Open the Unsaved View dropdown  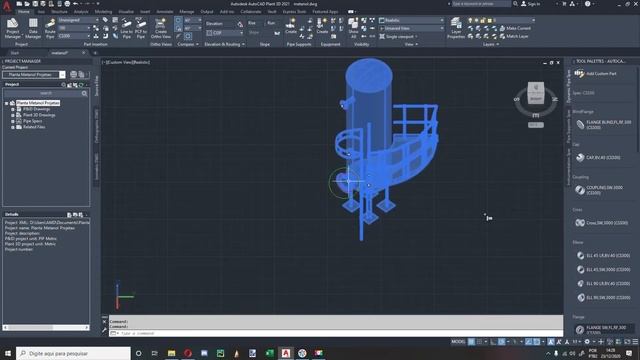[x=411, y=28]
